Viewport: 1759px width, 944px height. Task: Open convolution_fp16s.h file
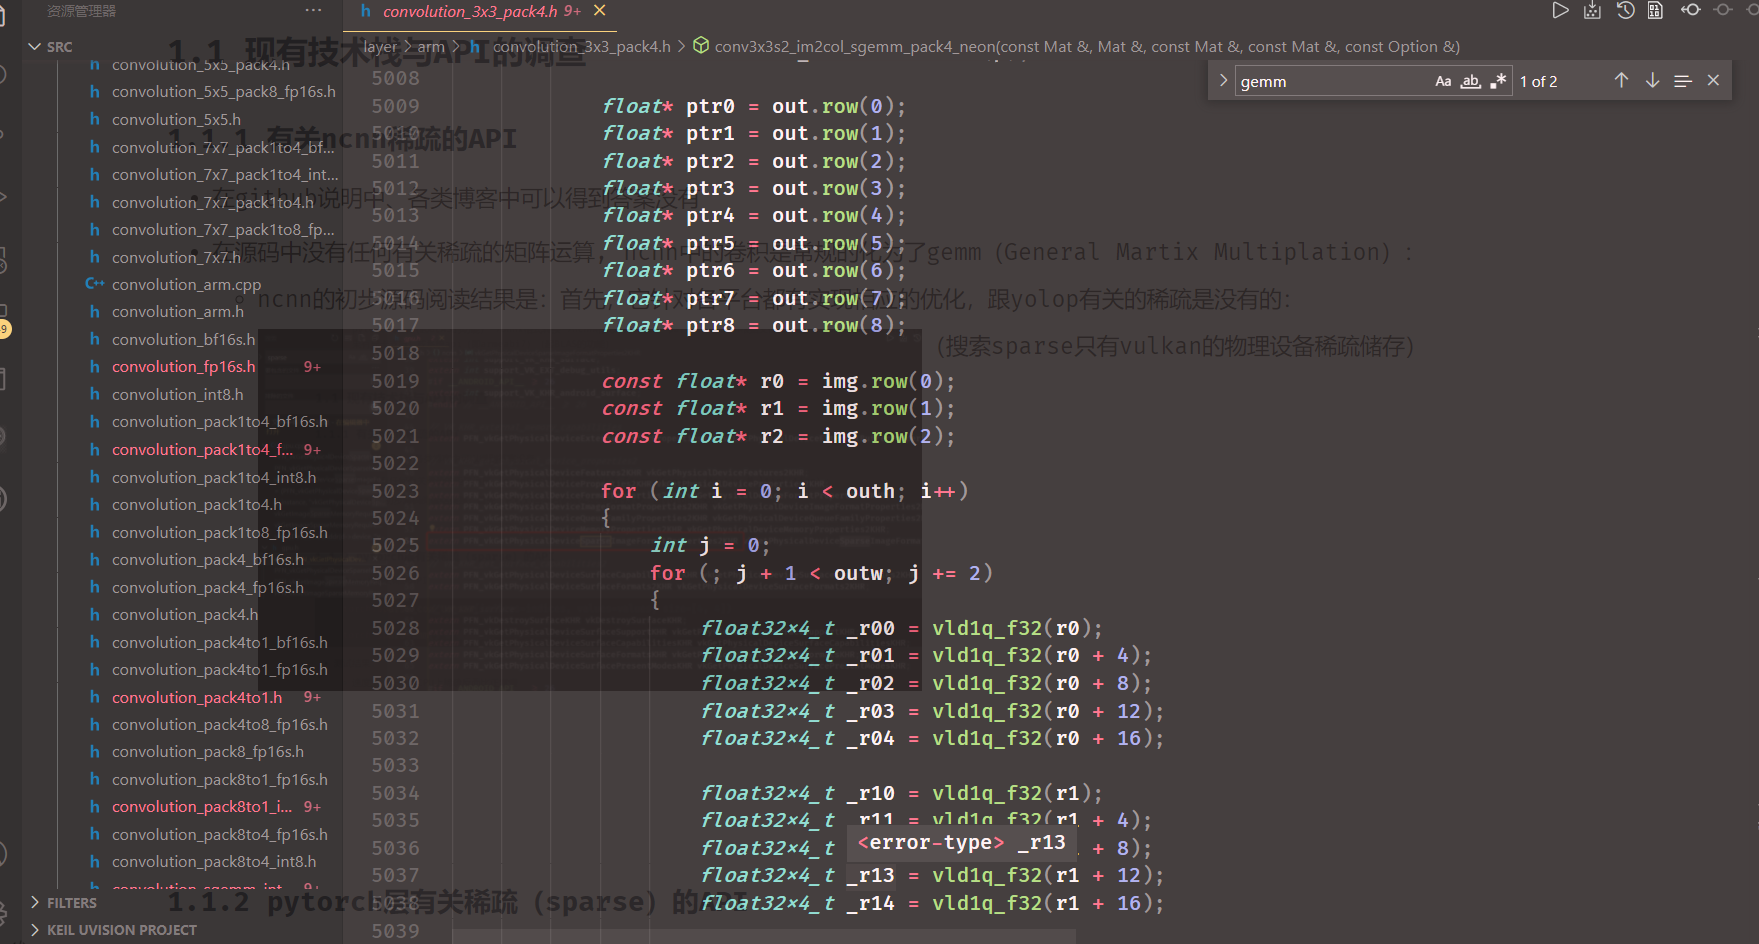[x=184, y=367]
